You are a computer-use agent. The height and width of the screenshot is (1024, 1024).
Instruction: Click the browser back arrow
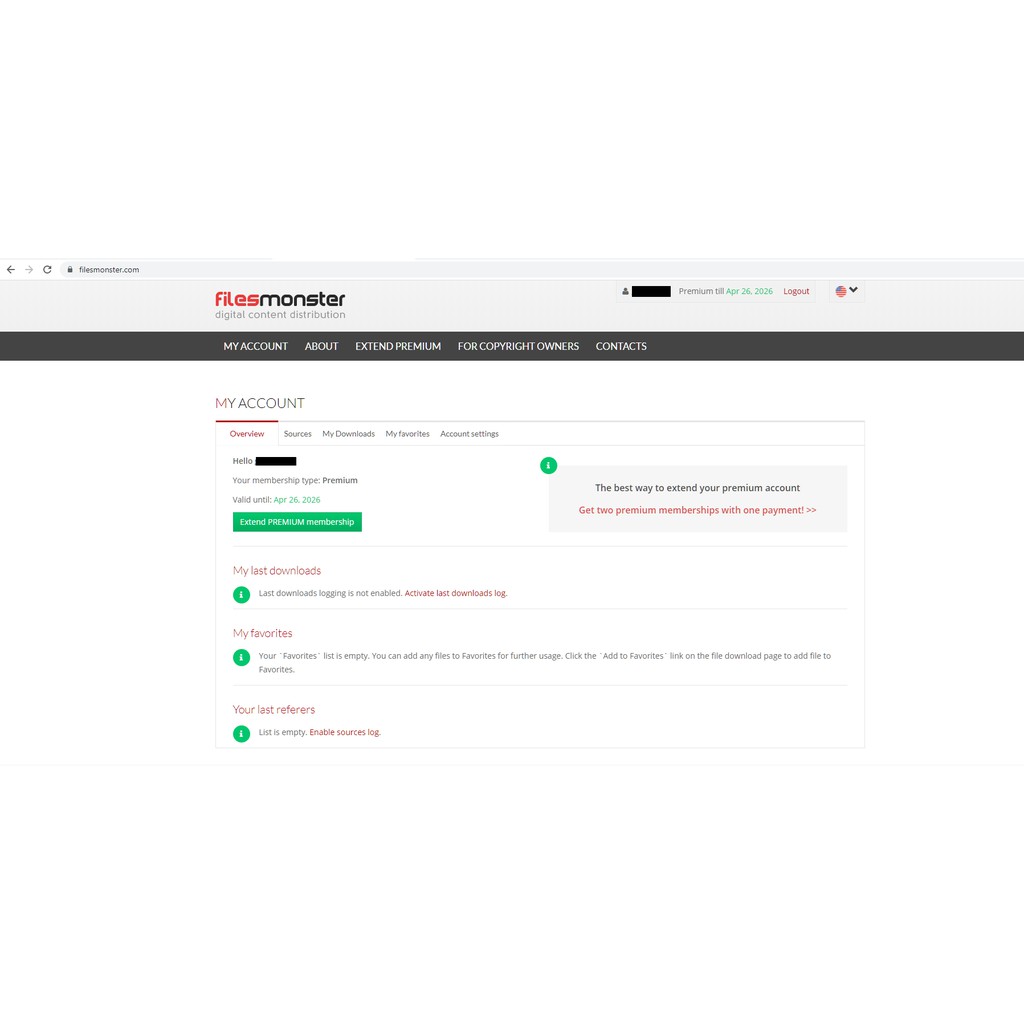coord(11,270)
